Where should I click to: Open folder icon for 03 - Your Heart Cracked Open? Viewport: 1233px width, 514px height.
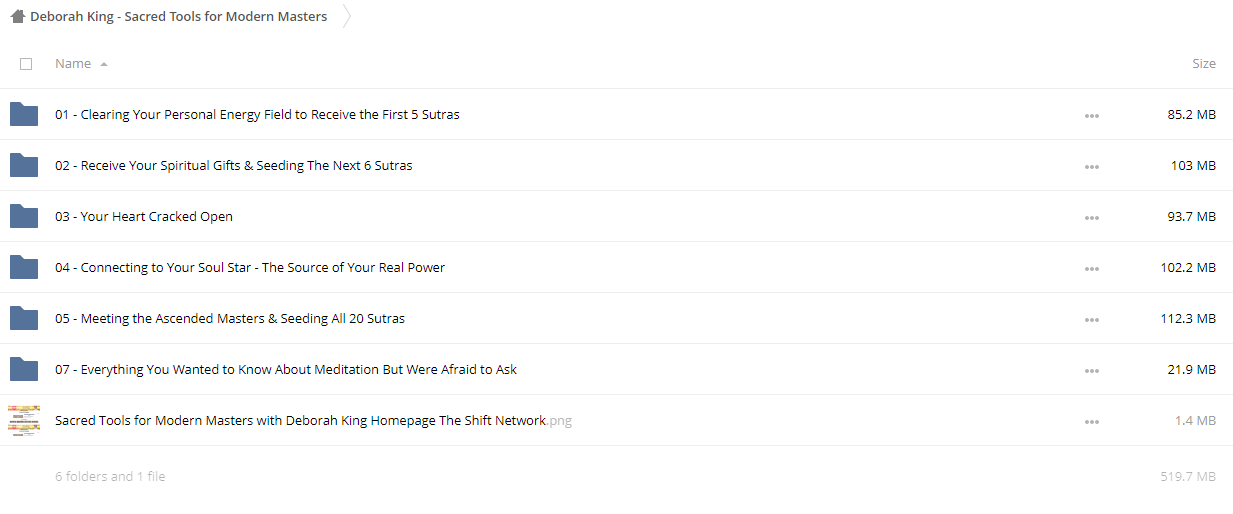24,216
